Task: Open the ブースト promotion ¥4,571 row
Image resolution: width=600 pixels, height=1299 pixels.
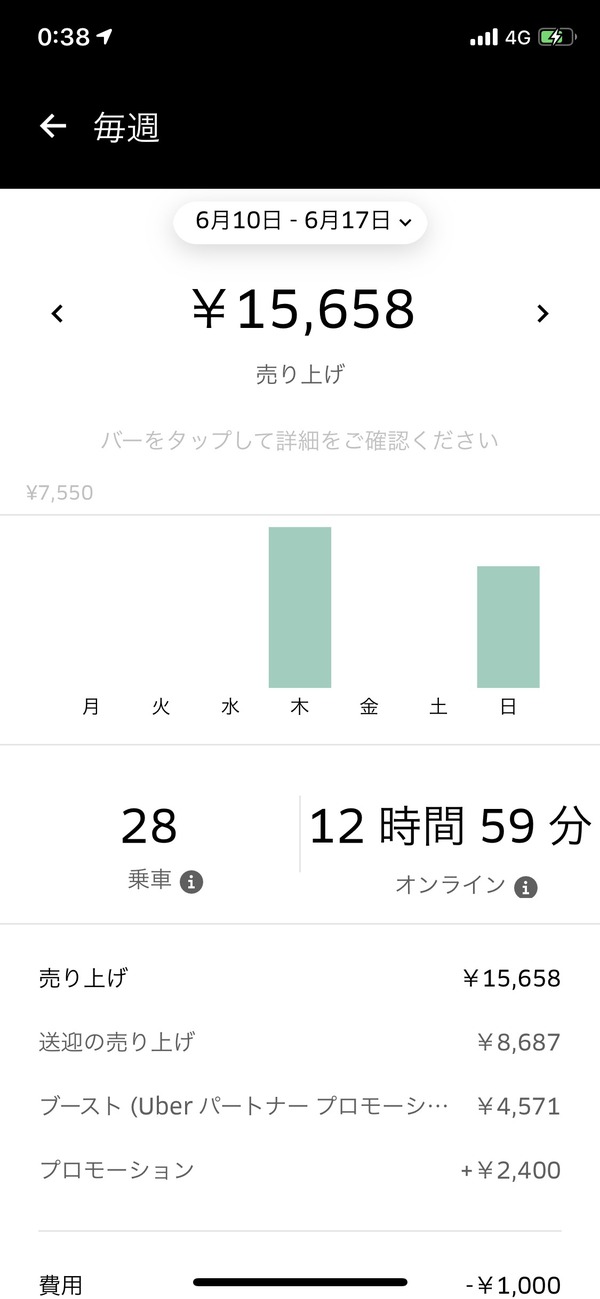Action: [x=300, y=1107]
